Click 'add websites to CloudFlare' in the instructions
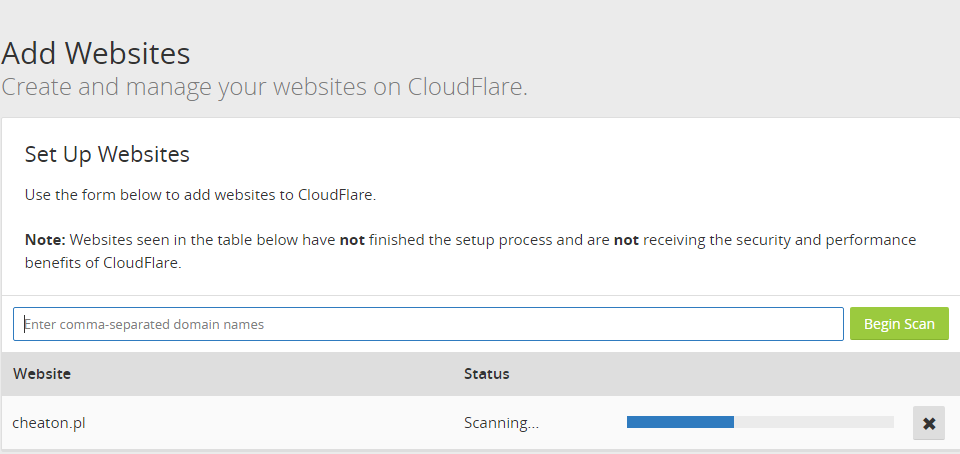 [297, 195]
